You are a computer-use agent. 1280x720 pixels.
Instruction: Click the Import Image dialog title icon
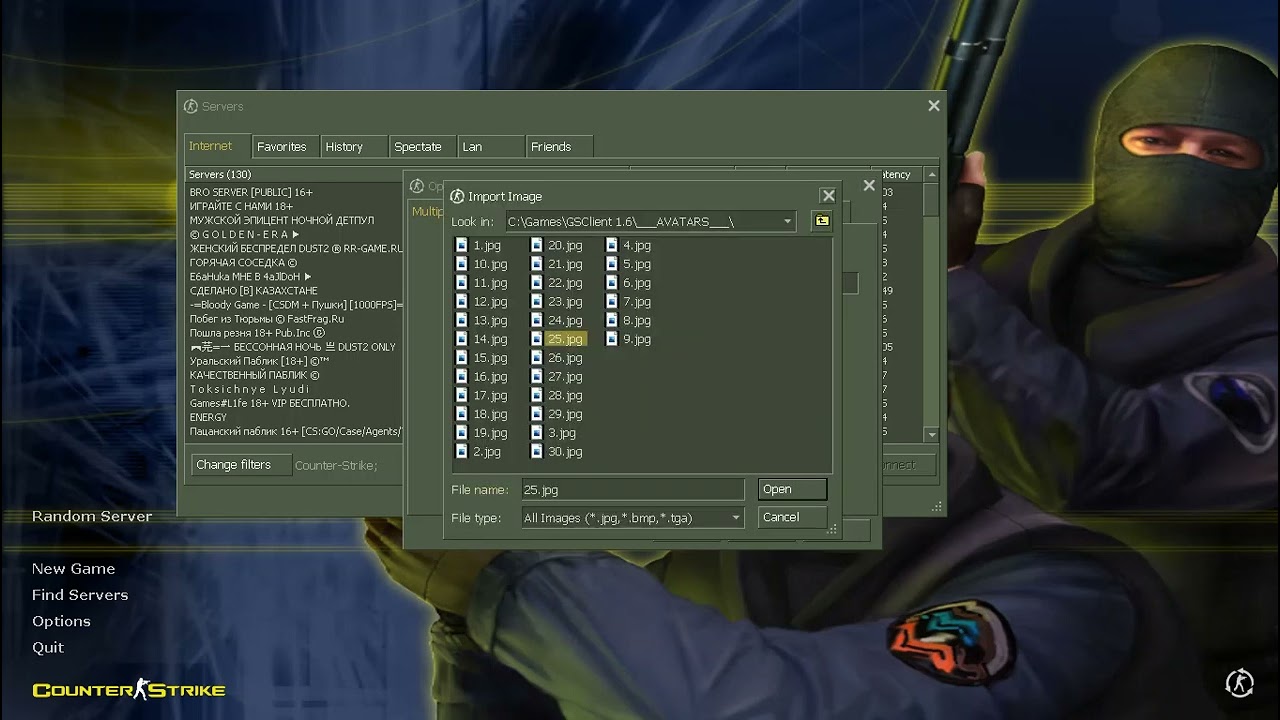pos(457,196)
